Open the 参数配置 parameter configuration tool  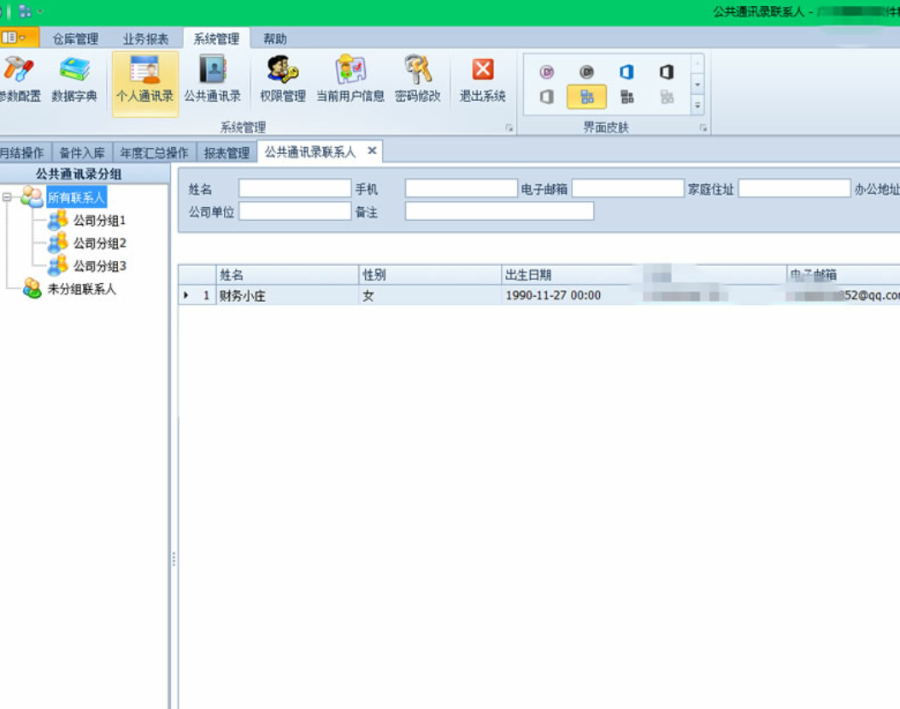(x=20, y=80)
